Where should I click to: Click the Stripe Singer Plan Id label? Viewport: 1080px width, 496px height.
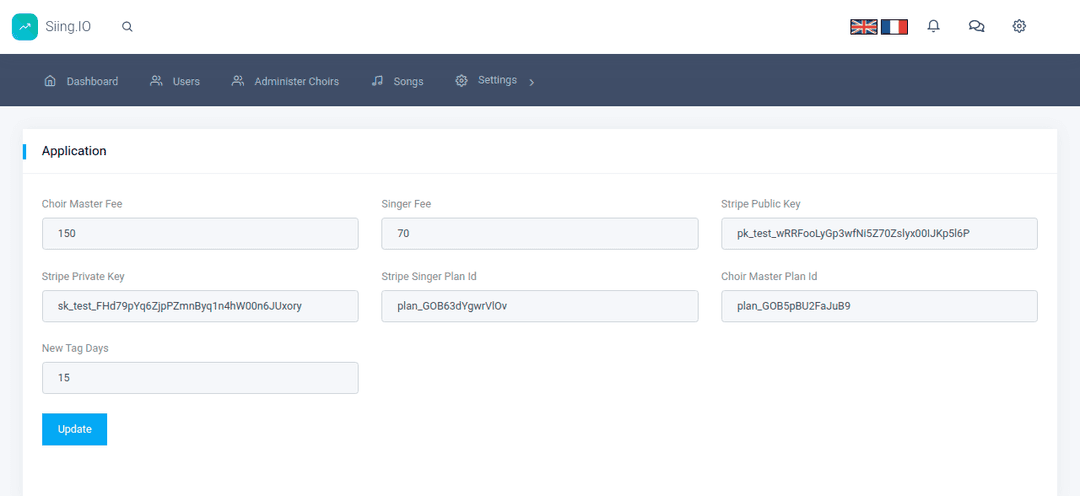click(x=429, y=276)
